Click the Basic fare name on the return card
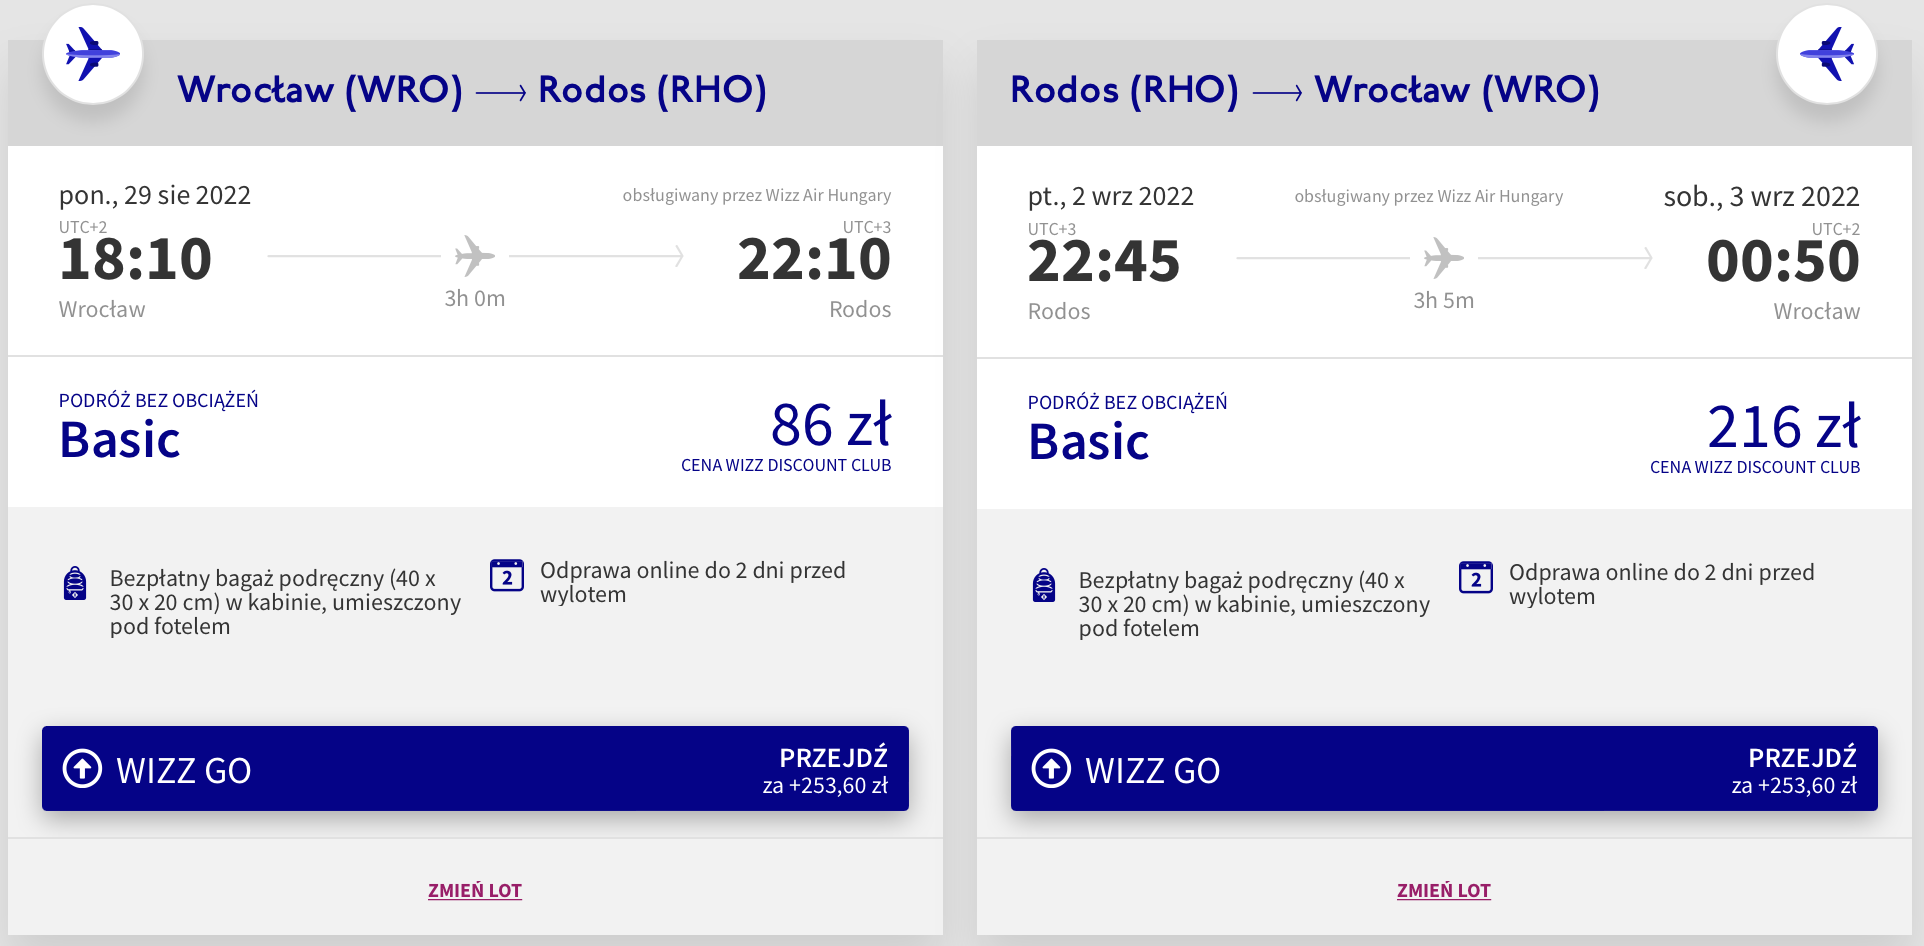The width and height of the screenshot is (1924, 946). [1089, 442]
